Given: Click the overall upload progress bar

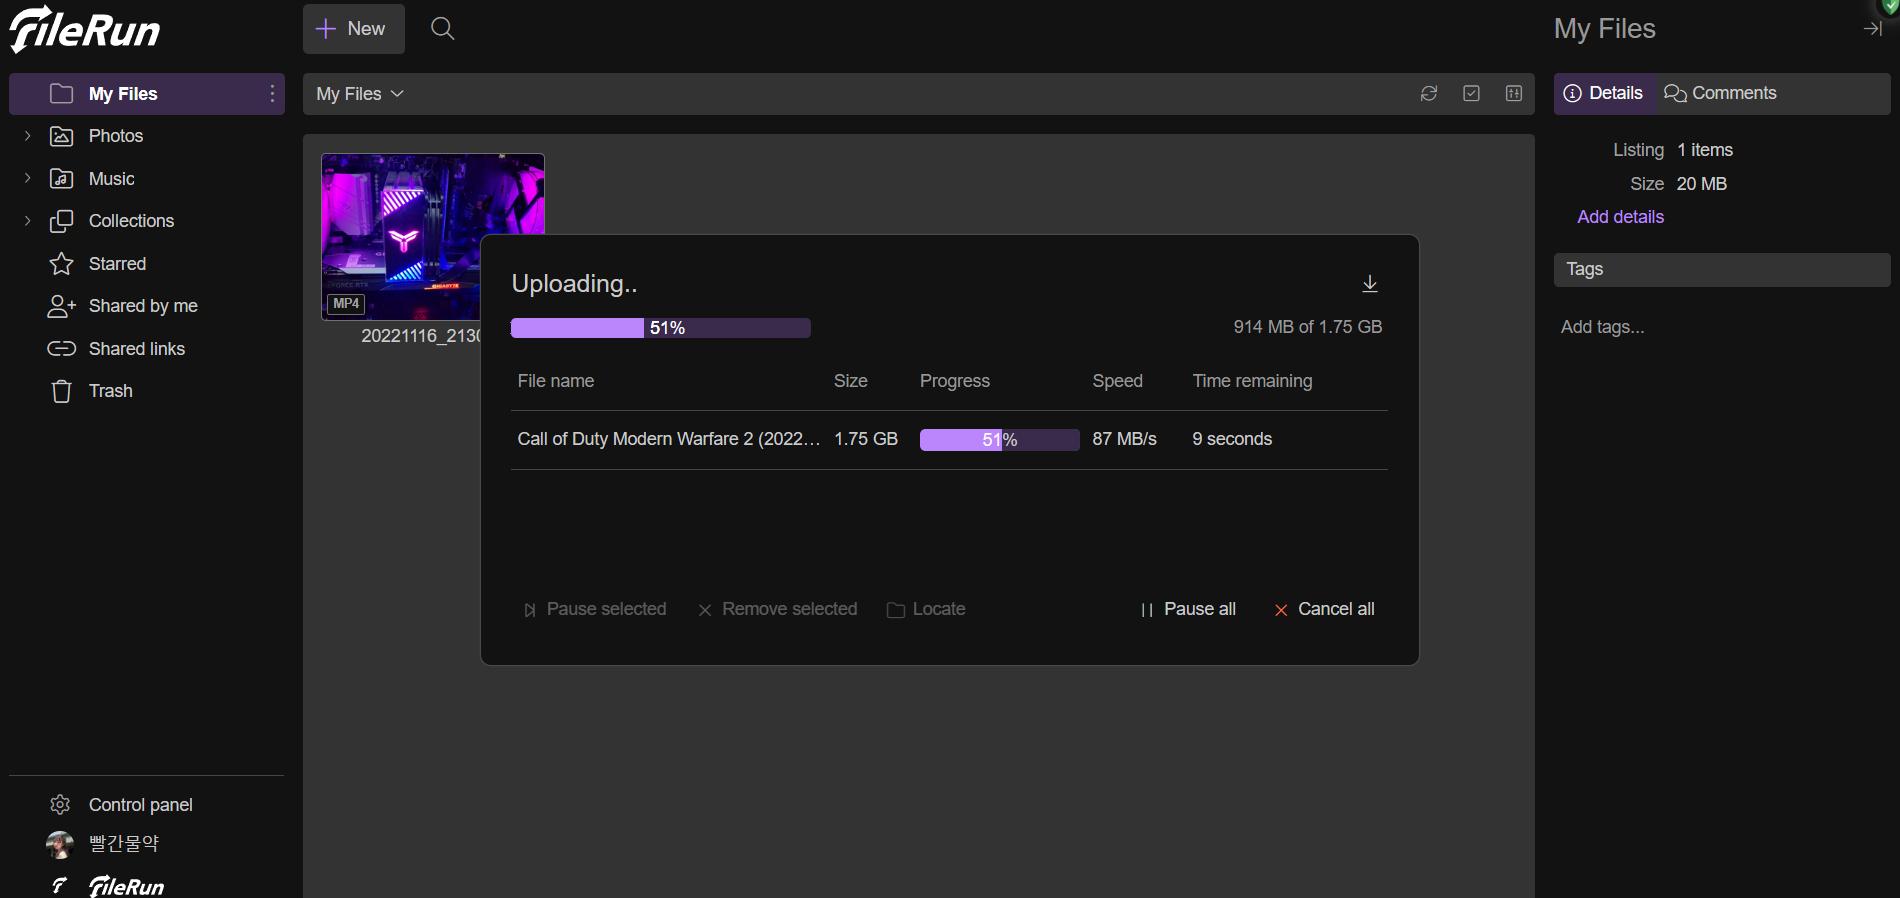Looking at the screenshot, I should pos(660,328).
